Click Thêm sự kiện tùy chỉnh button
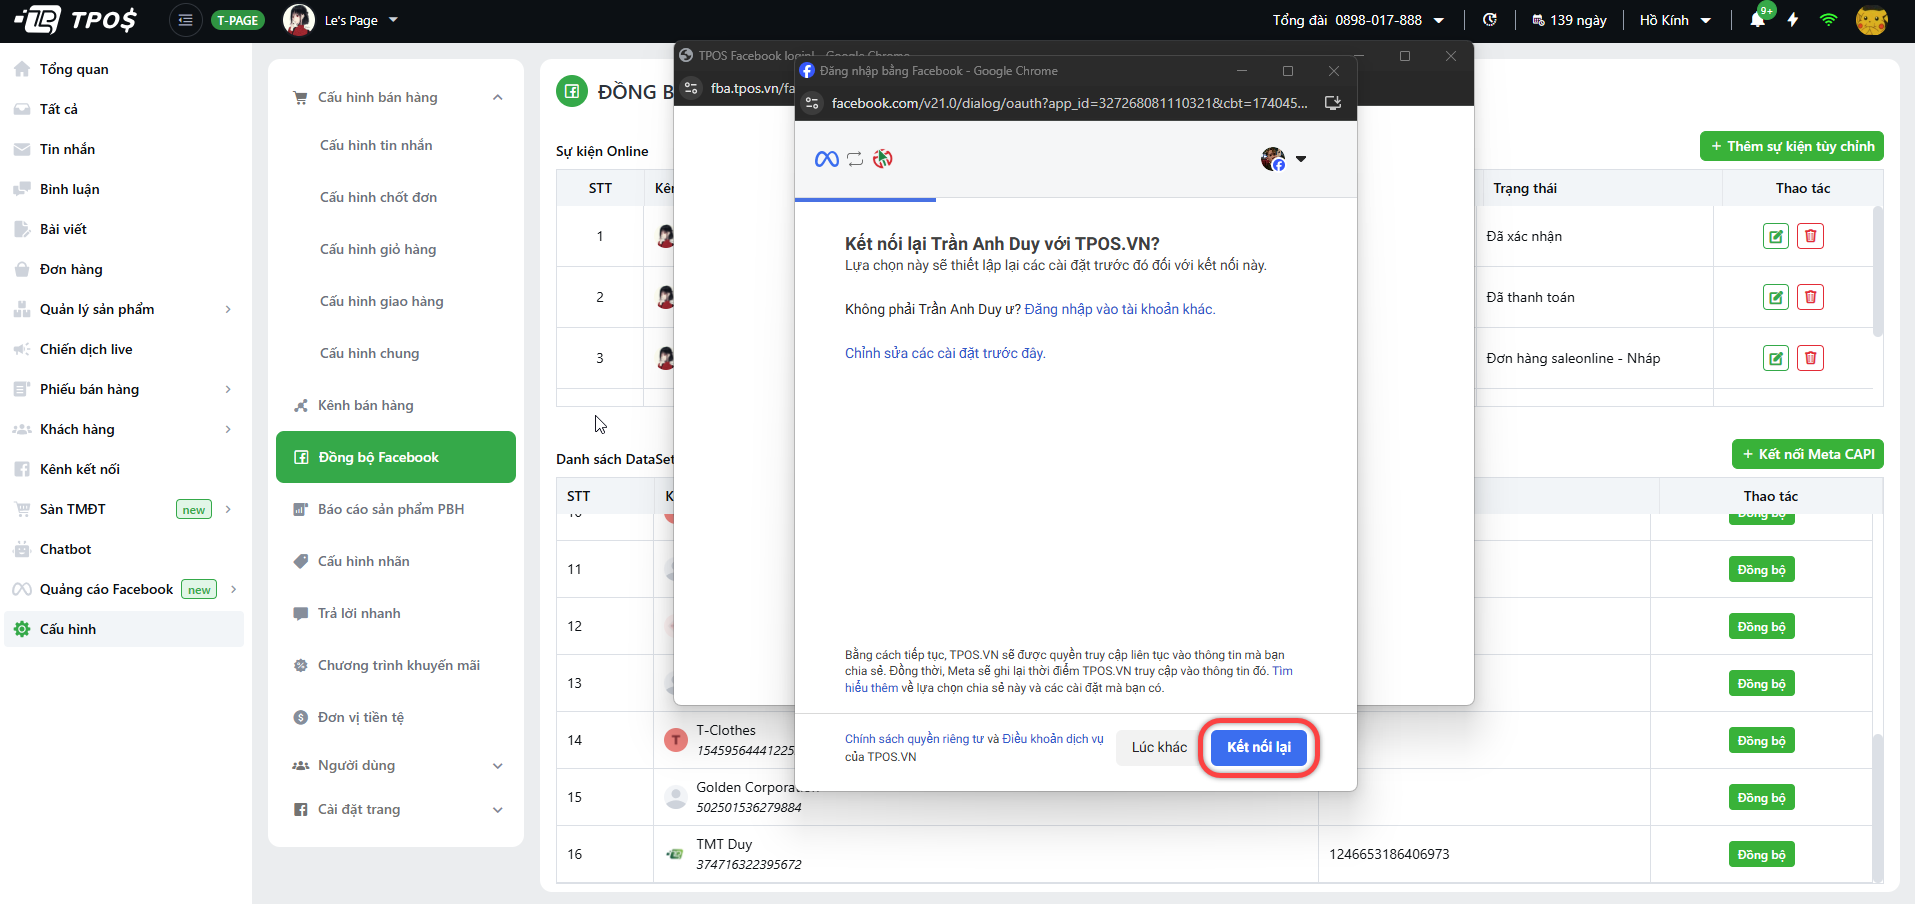The width and height of the screenshot is (1915, 904). click(x=1791, y=146)
